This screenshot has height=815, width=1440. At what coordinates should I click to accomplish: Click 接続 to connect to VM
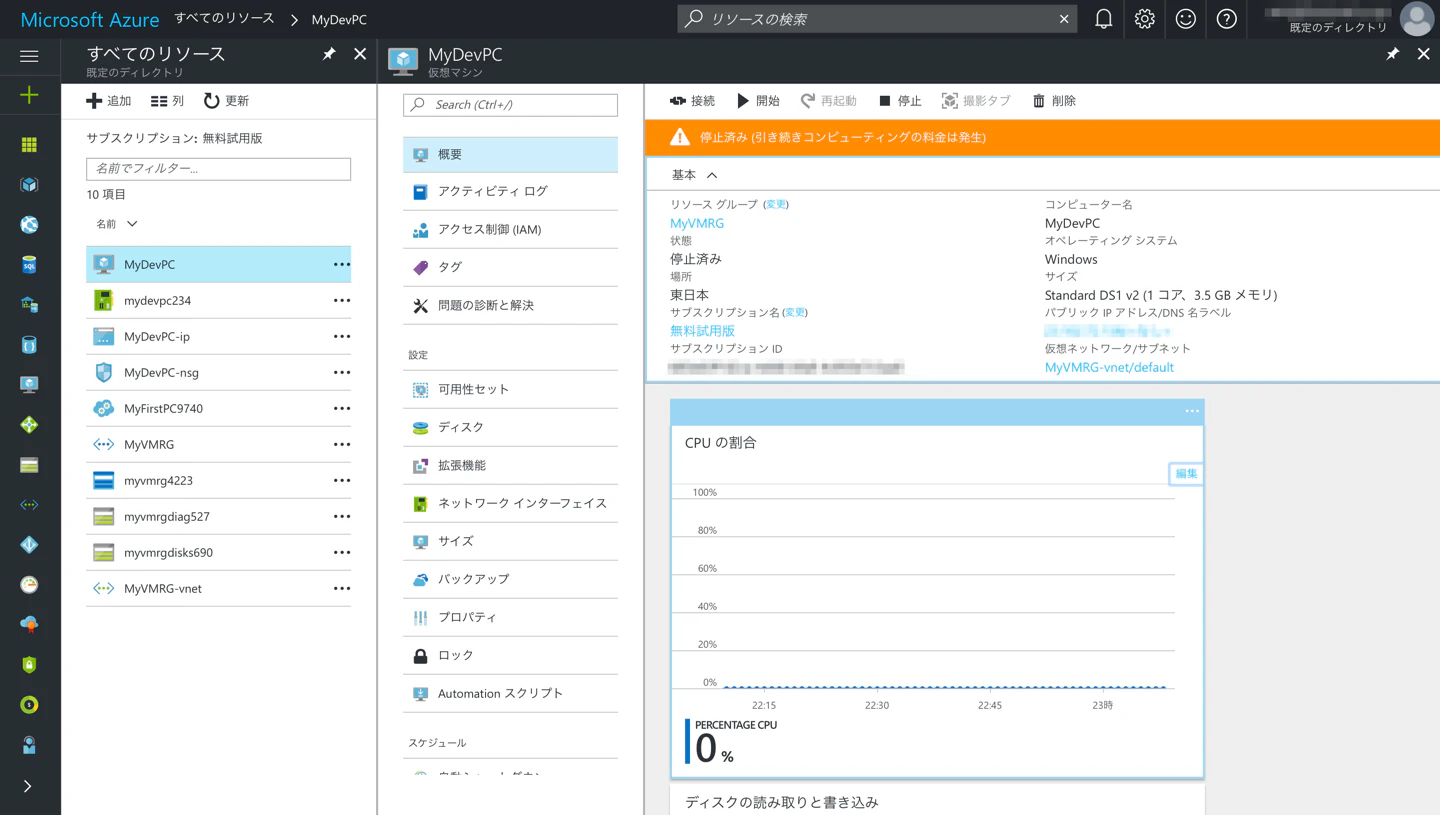pyautogui.click(x=692, y=101)
